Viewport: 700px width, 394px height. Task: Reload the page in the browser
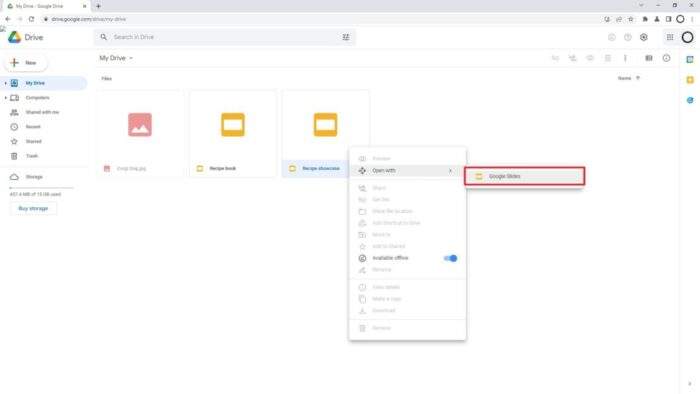pos(31,19)
